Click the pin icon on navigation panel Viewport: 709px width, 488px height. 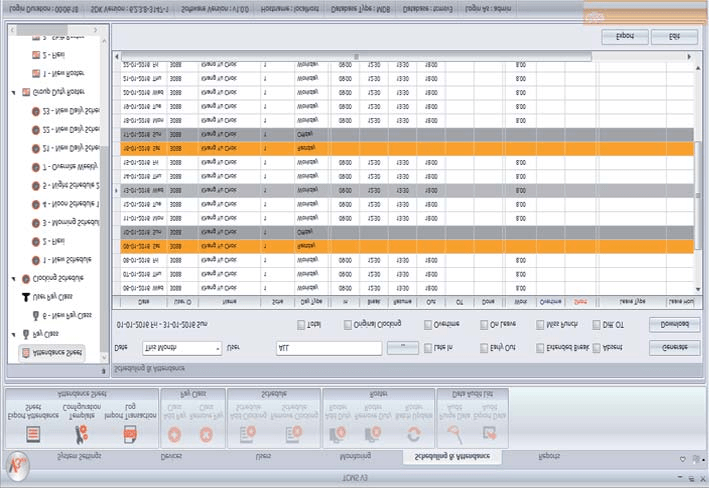point(103,371)
